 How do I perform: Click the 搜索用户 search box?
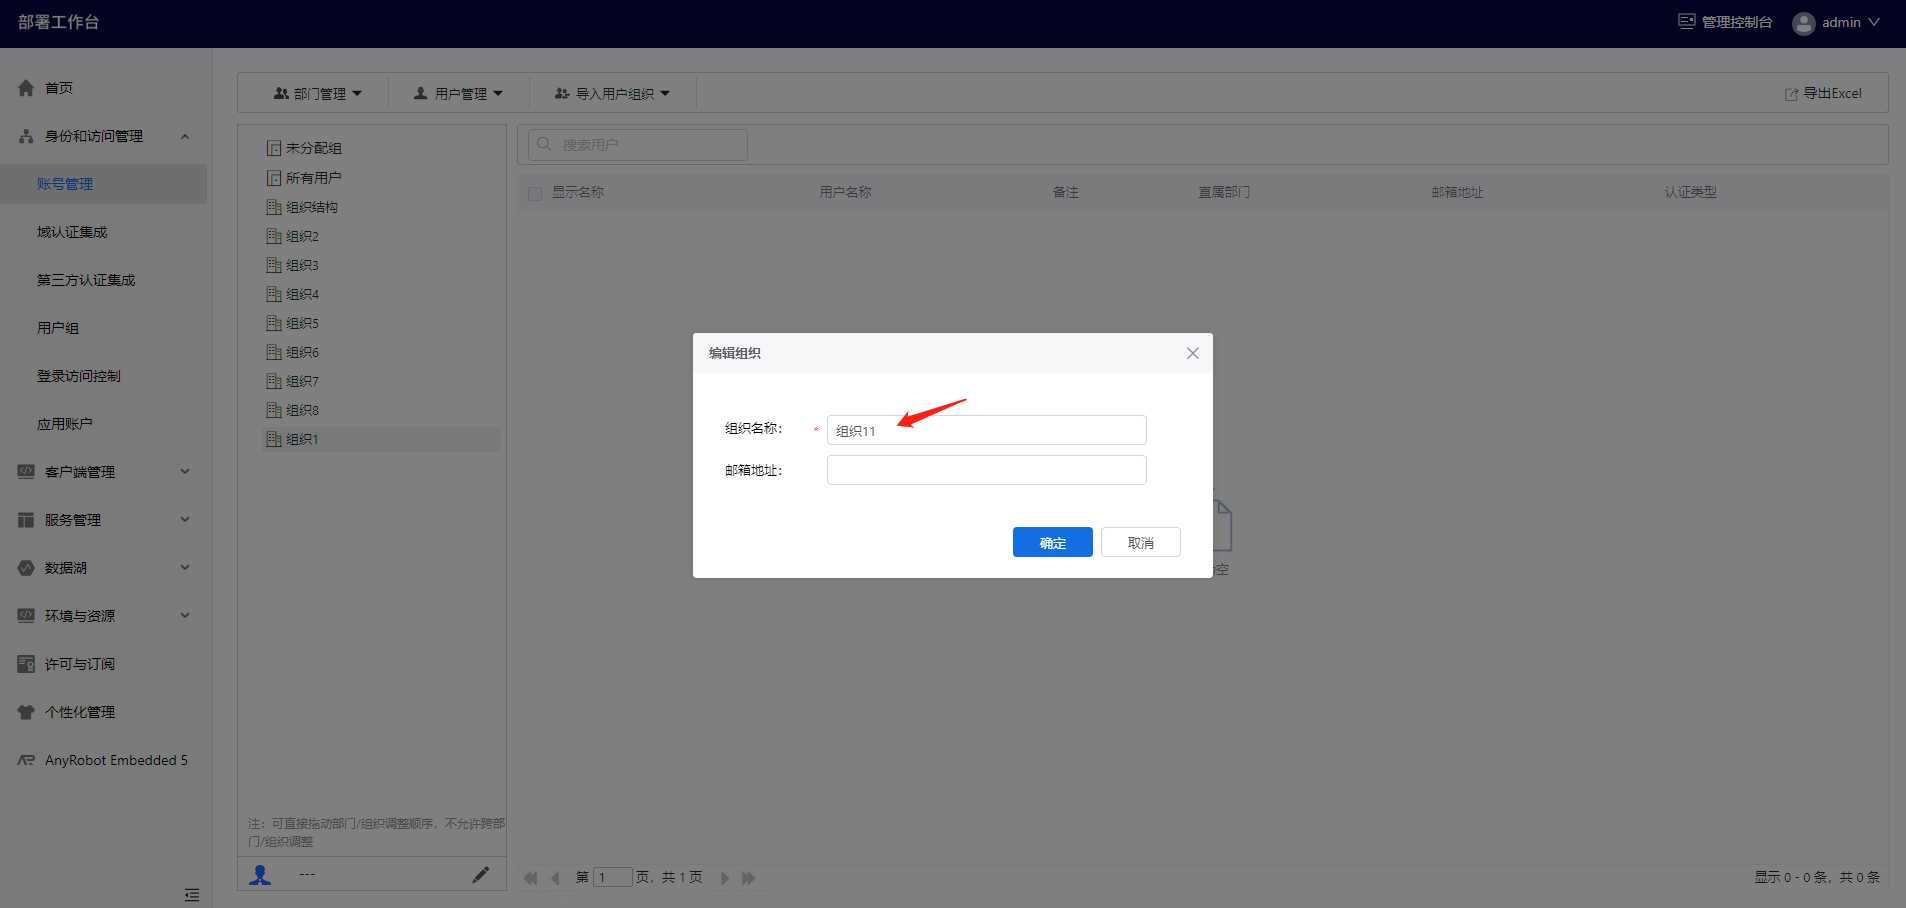tap(638, 144)
